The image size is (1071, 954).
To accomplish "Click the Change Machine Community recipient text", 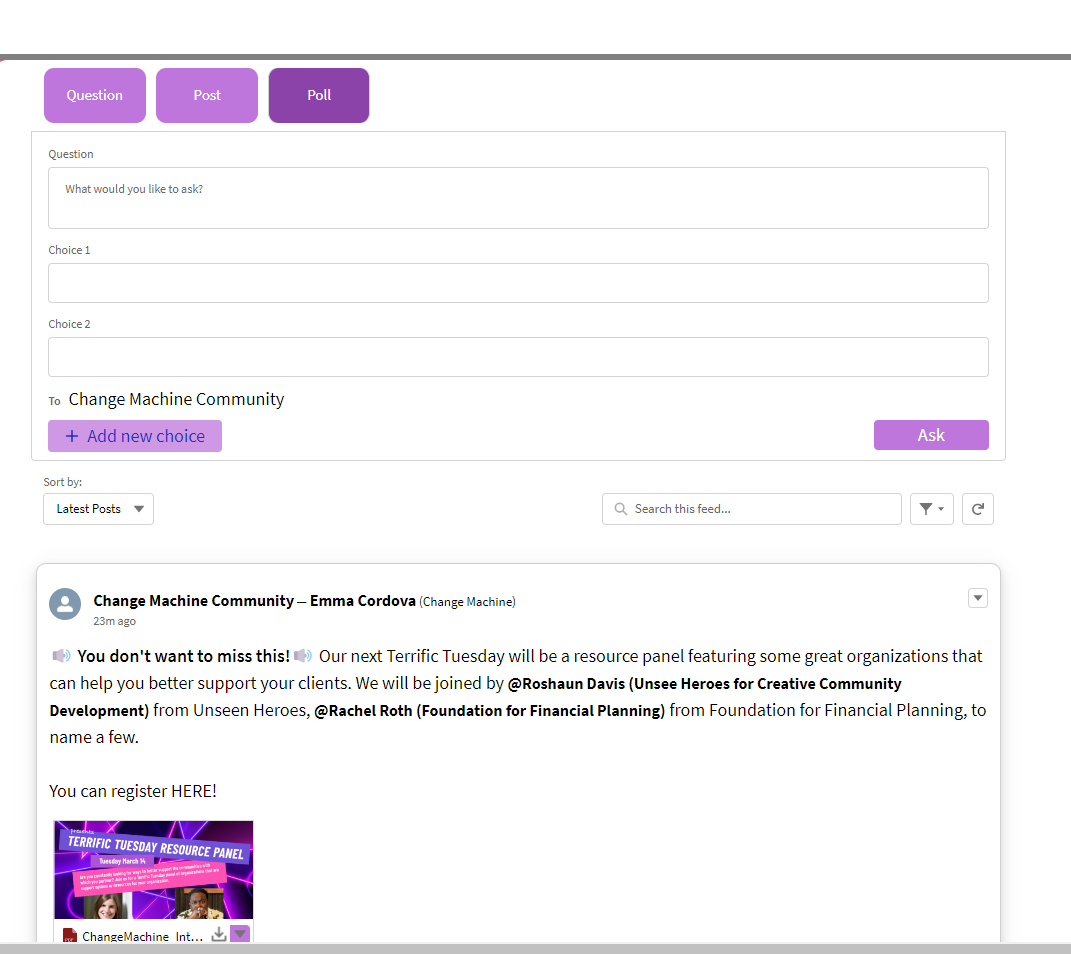I will tap(176, 399).
